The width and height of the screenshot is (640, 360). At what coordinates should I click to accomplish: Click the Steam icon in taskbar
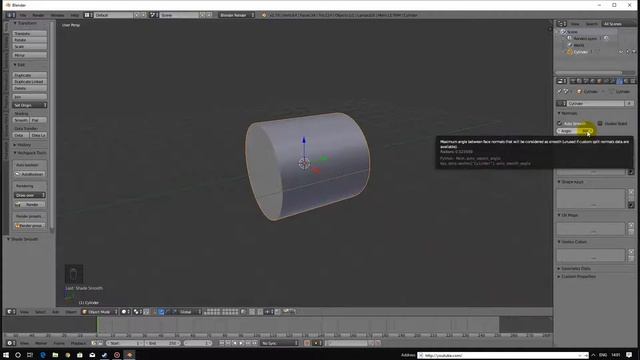[104, 355]
